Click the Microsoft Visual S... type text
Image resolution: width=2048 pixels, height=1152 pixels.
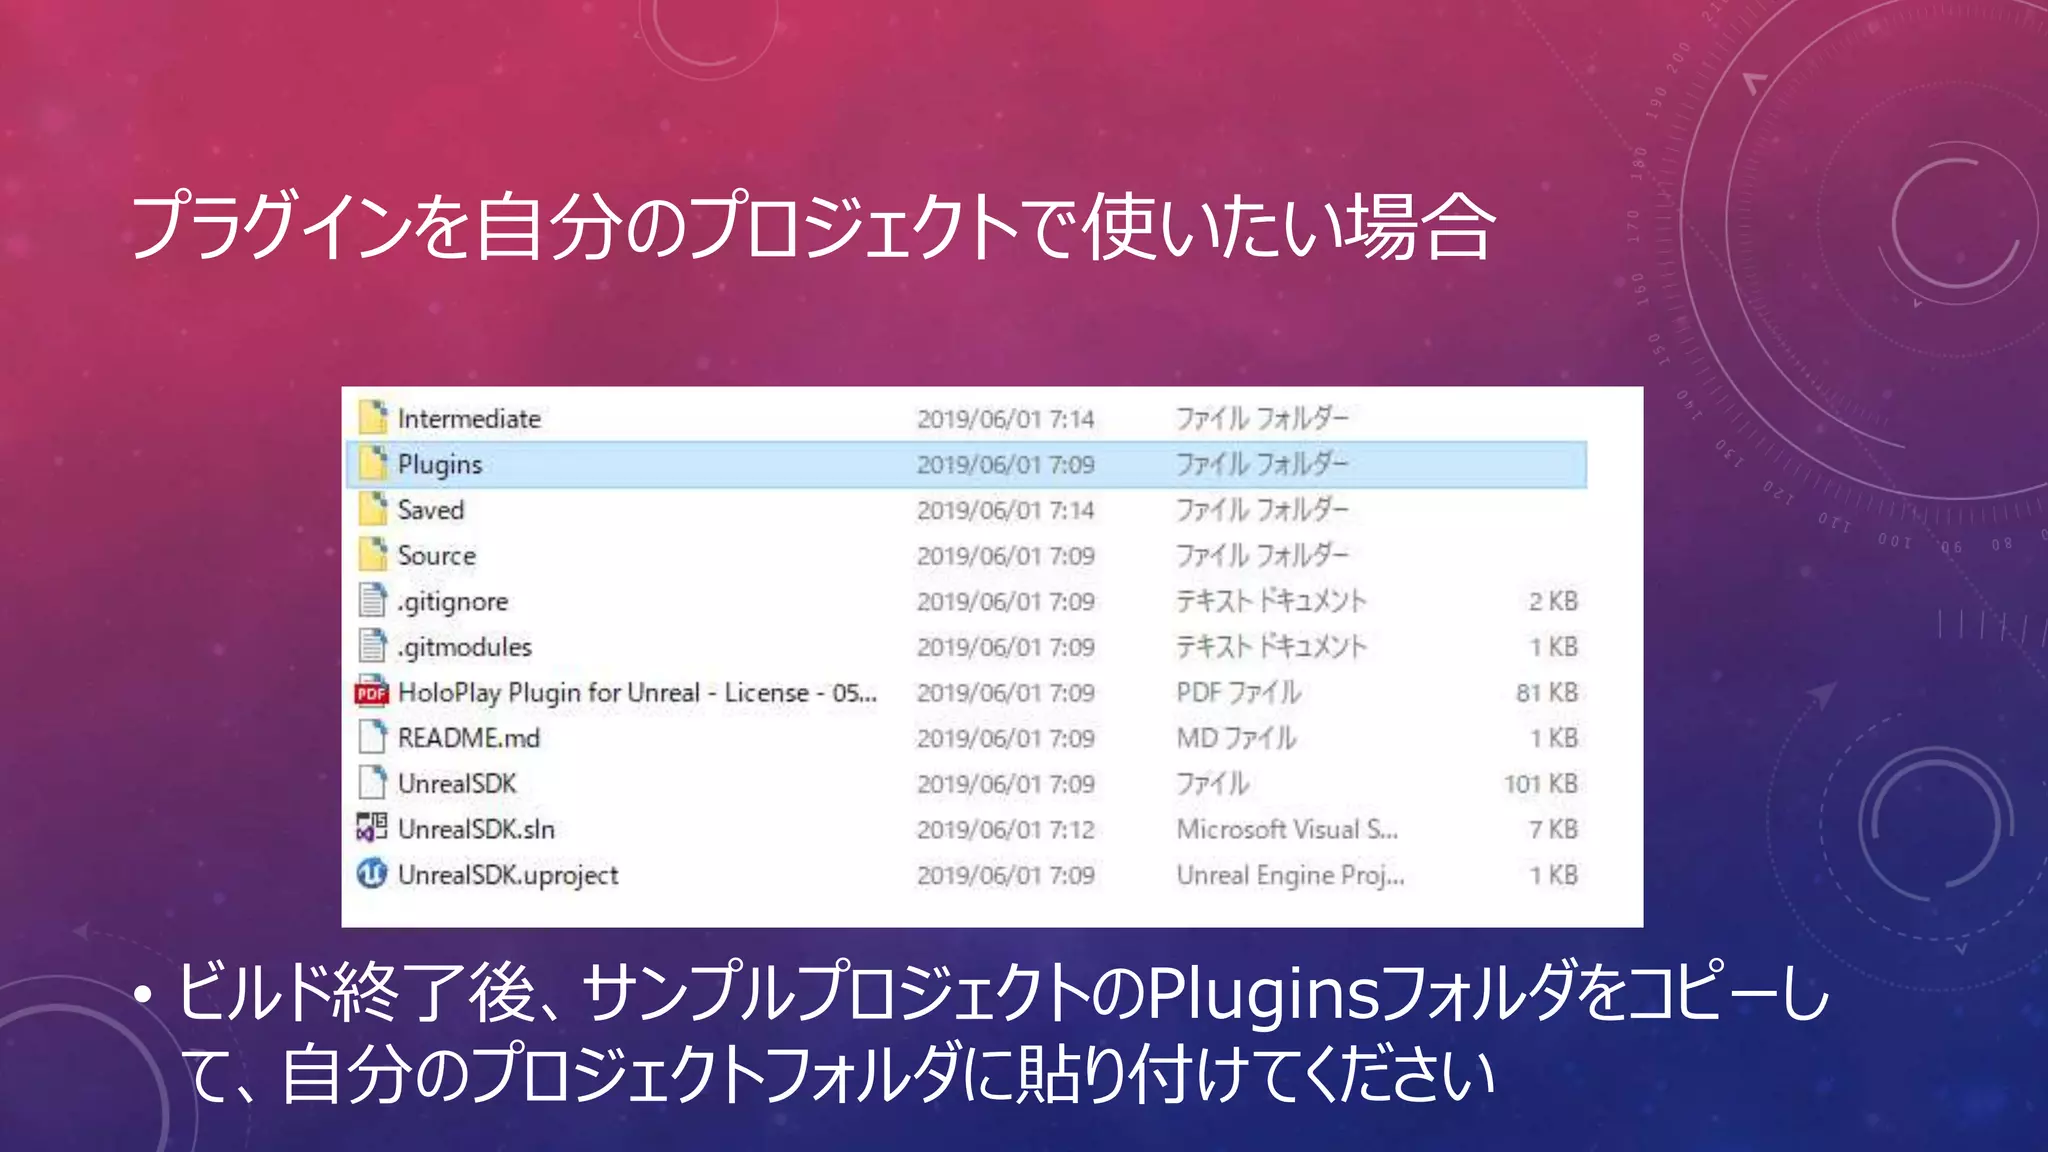tap(1286, 829)
